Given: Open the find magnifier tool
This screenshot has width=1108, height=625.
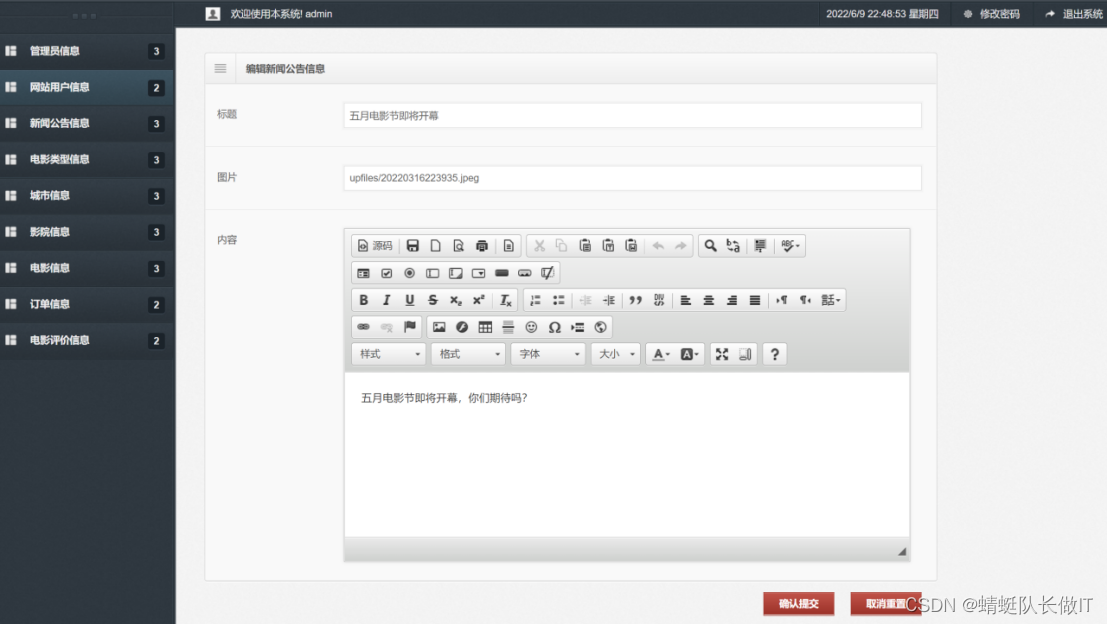Looking at the screenshot, I should (710, 246).
